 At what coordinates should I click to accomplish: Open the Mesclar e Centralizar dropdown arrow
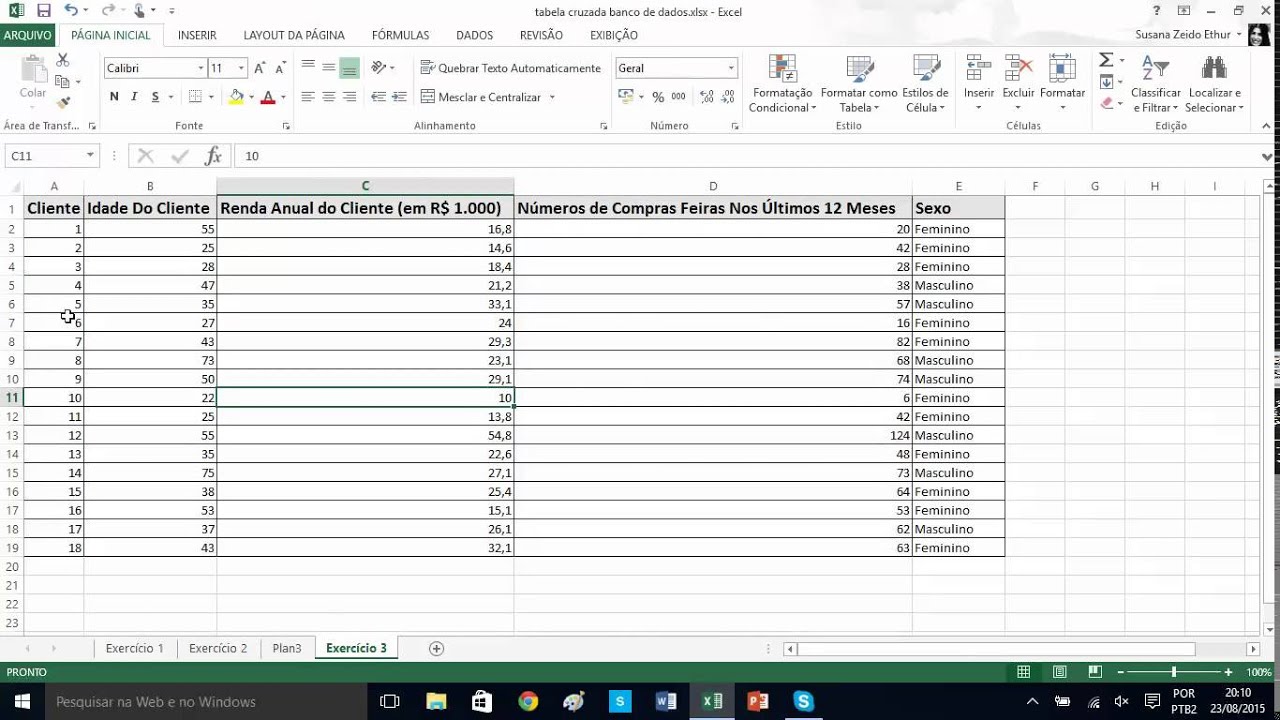(552, 97)
